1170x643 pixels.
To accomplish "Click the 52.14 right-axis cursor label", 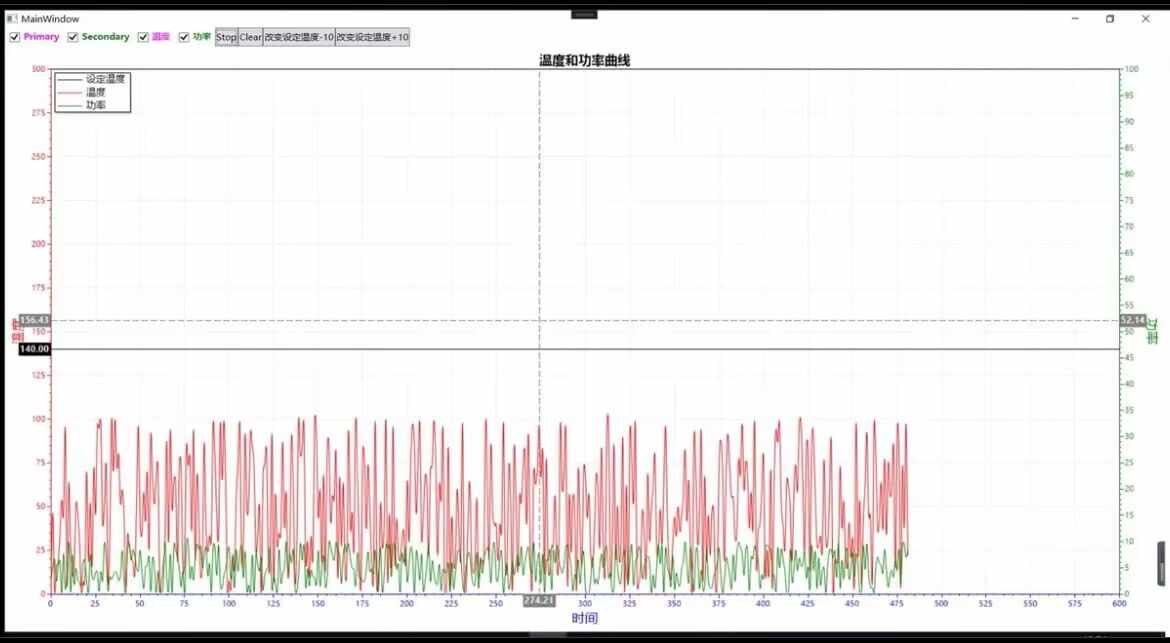I will click(1132, 321).
